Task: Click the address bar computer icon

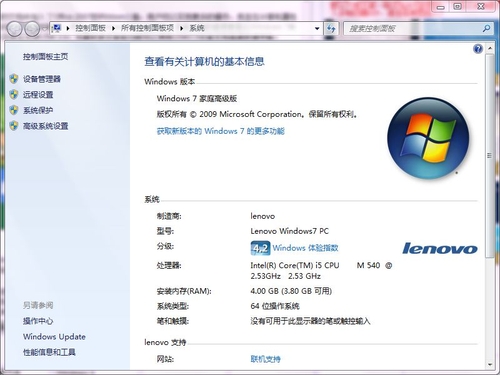Action: coord(57,28)
